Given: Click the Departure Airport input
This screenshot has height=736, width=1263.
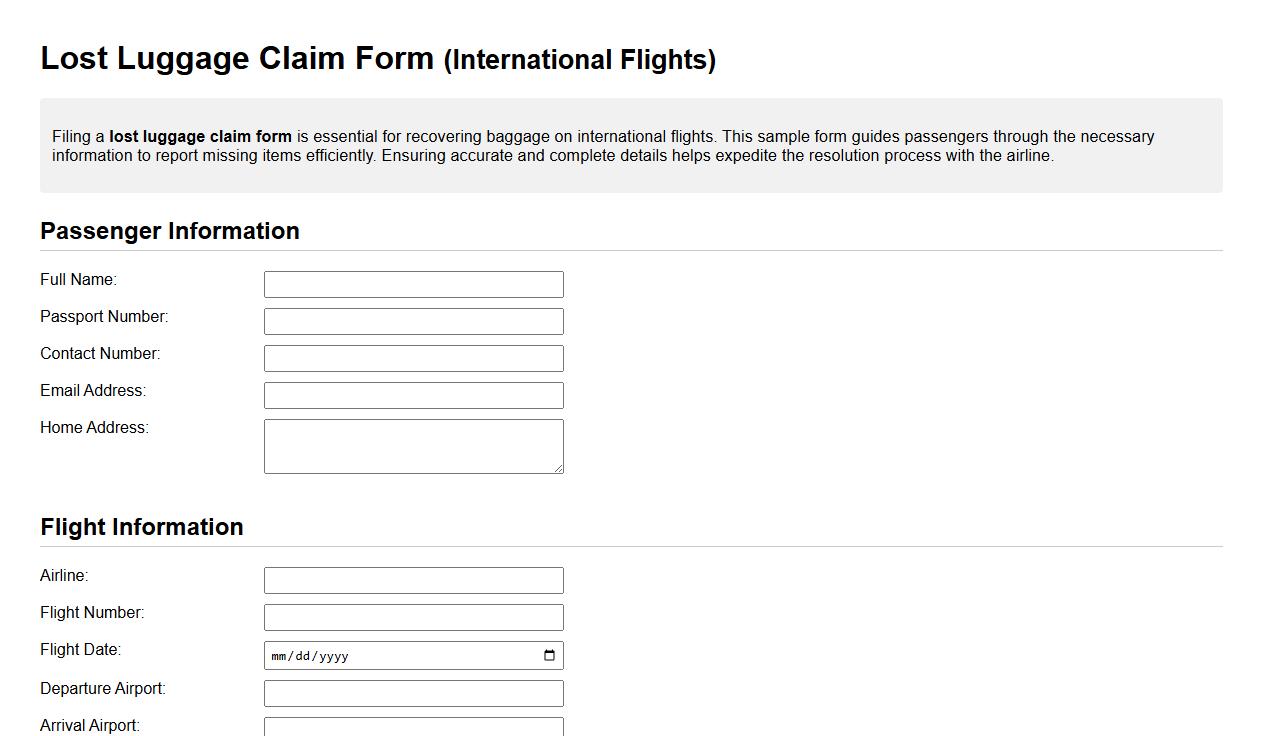Looking at the screenshot, I should point(413,693).
